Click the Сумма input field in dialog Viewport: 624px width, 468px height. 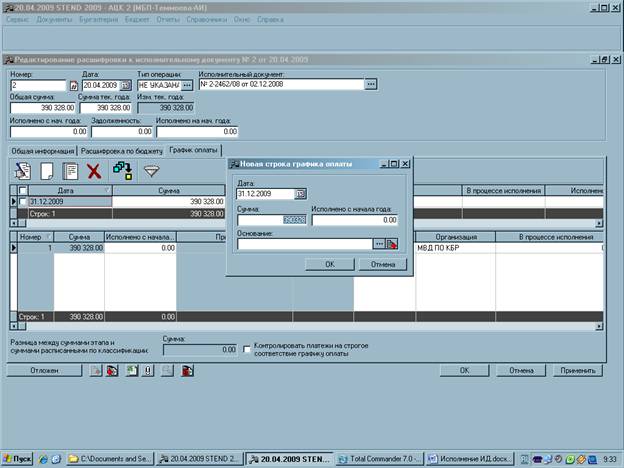[x=271, y=219]
